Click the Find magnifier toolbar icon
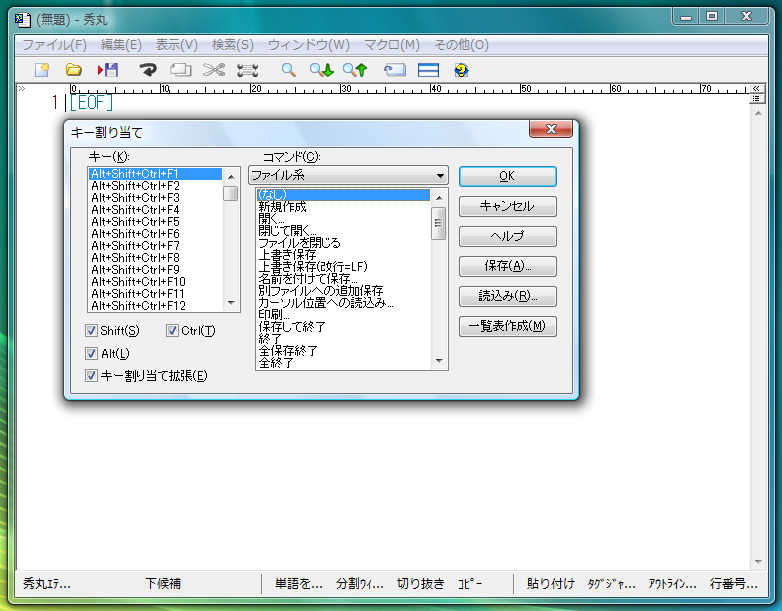Viewport: 782px width, 611px height. pos(288,70)
